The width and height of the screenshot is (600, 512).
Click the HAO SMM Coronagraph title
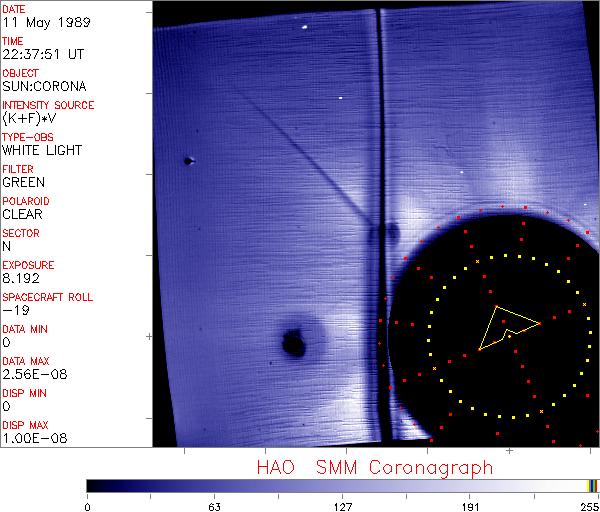tap(374, 467)
